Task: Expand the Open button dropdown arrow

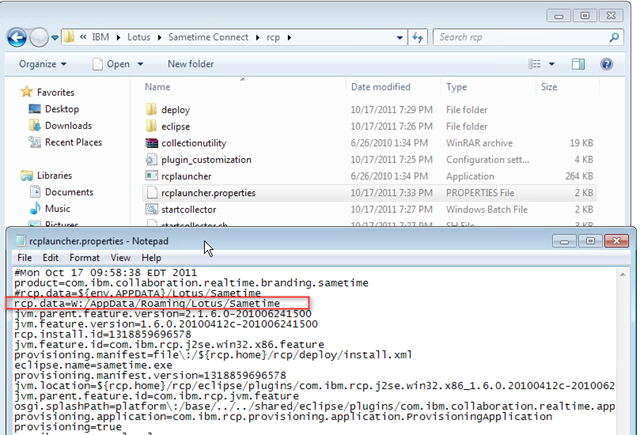Action: (x=140, y=64)
